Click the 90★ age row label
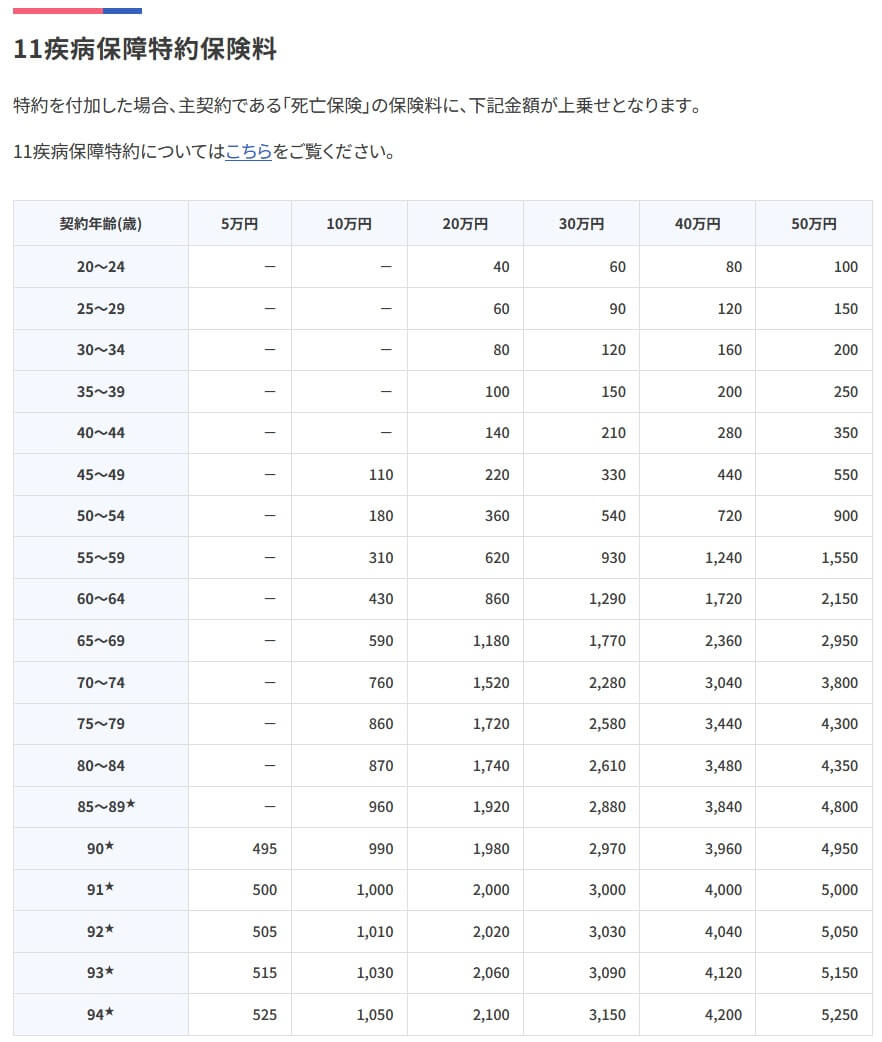This screenshot has height=1042, width=882. point(100,849)
